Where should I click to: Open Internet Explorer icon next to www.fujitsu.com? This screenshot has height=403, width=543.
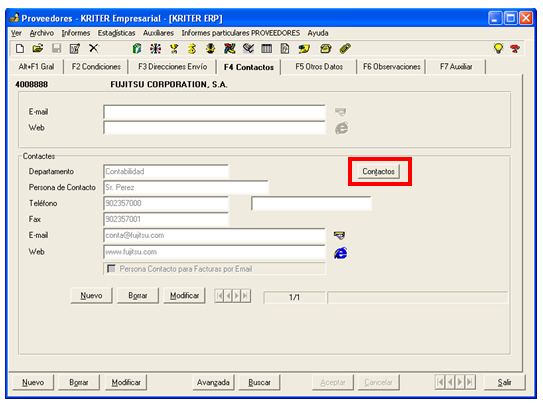pos(340,253)
